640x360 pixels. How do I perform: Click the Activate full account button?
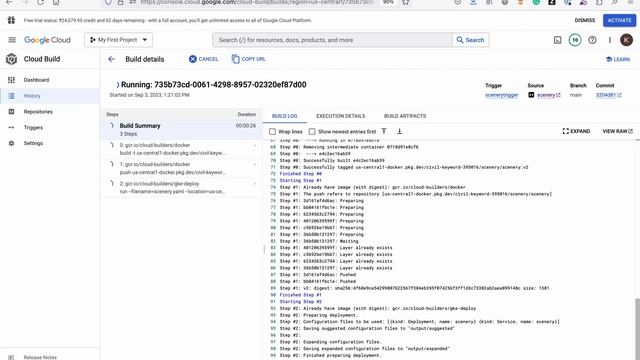[619, 20]
